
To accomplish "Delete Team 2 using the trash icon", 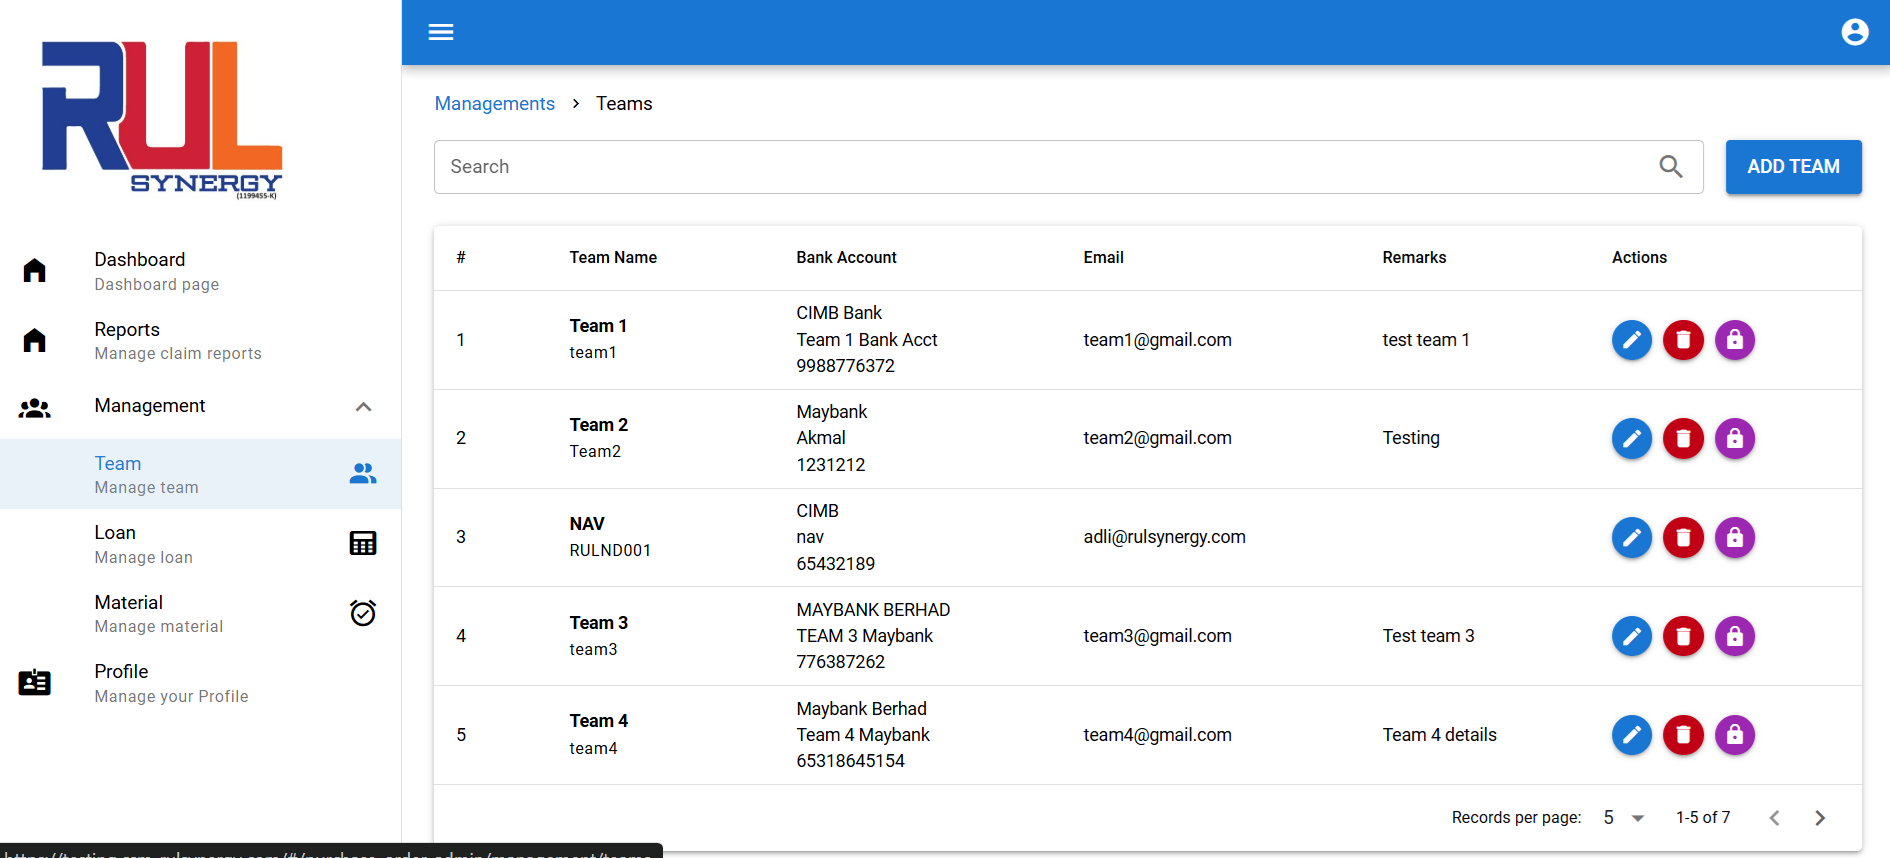I will pos(1683,438).
